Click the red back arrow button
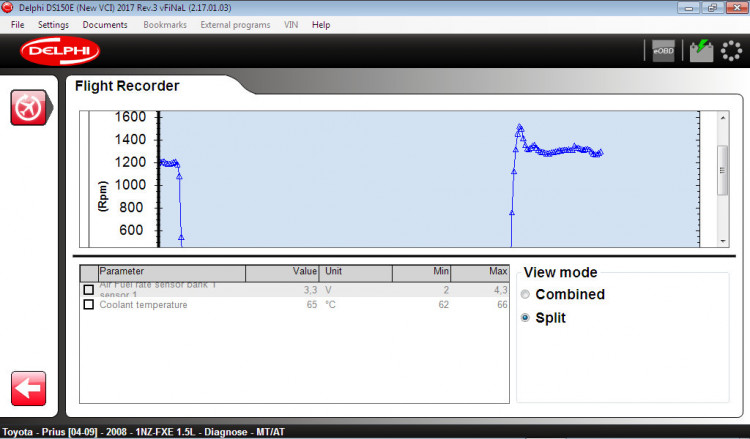This screenshot has height=439, width=750. 28,388
